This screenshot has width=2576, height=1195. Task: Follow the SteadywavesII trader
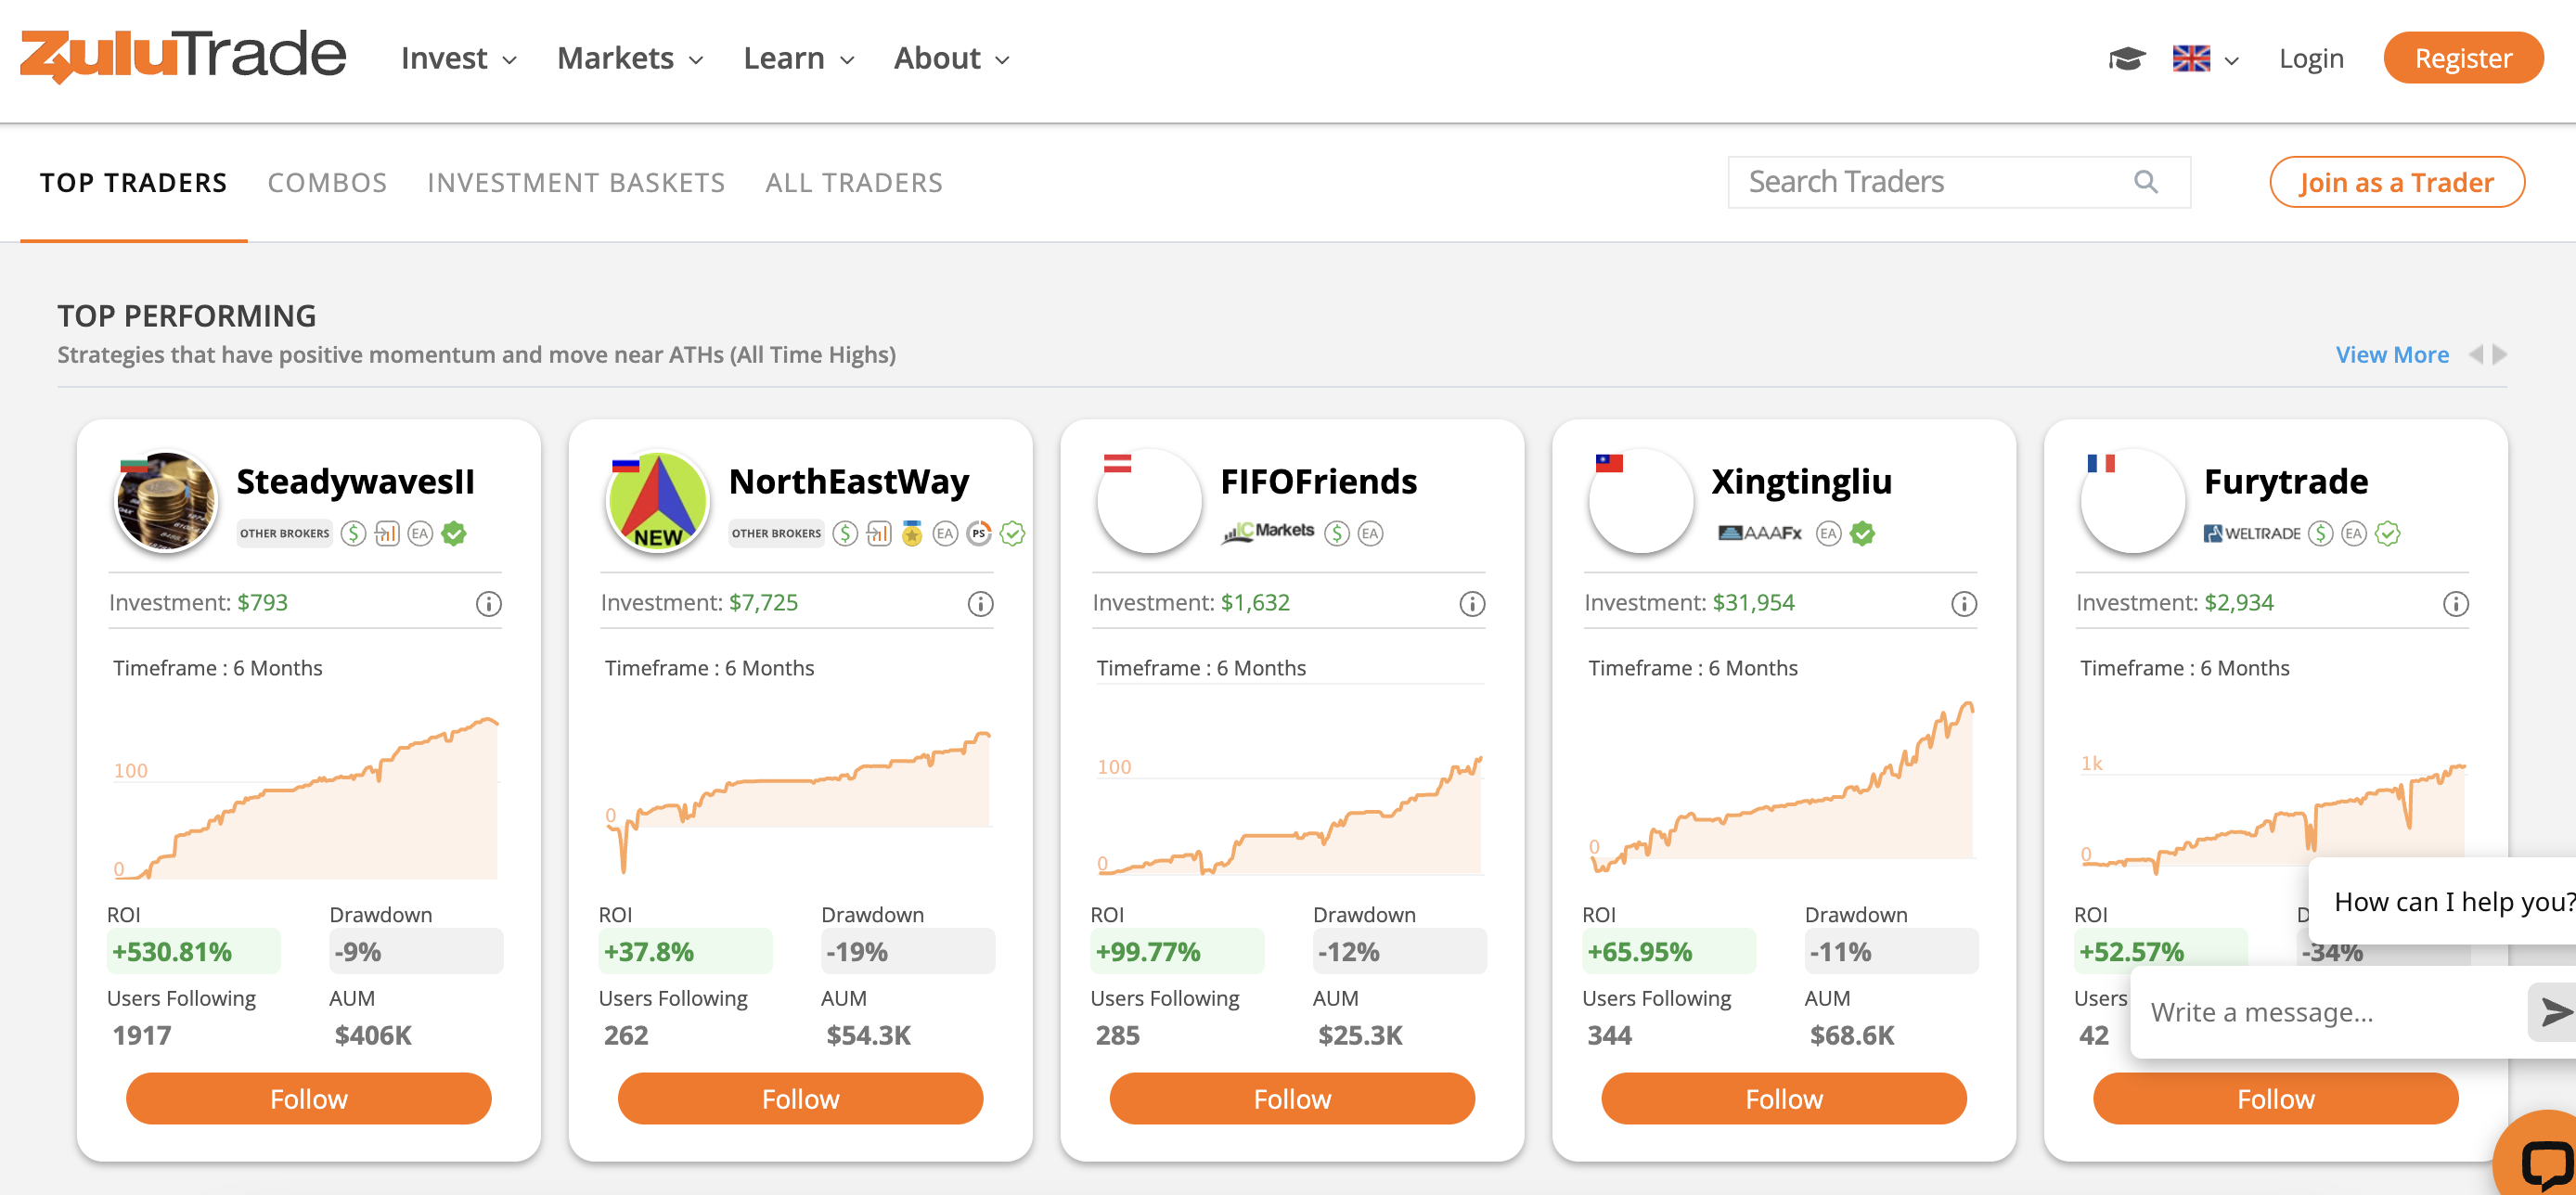[309, 1099]
